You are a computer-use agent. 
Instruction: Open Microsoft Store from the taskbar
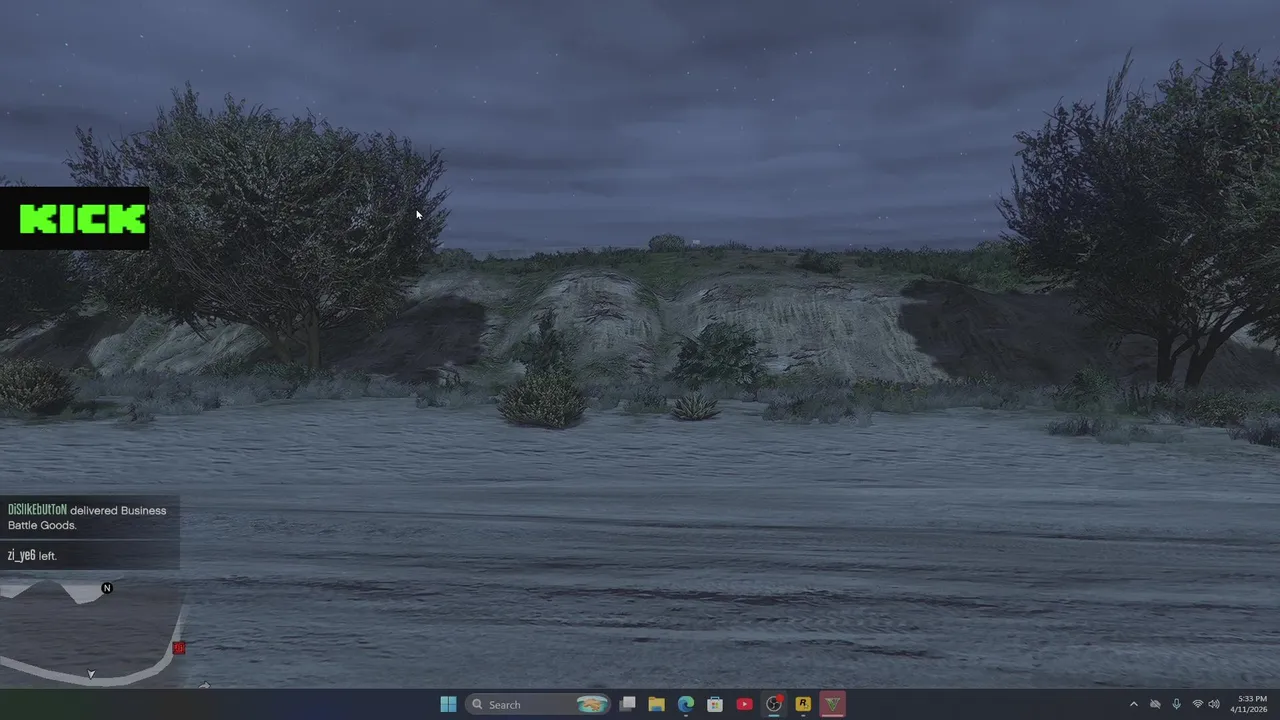[x=715, y=704]
